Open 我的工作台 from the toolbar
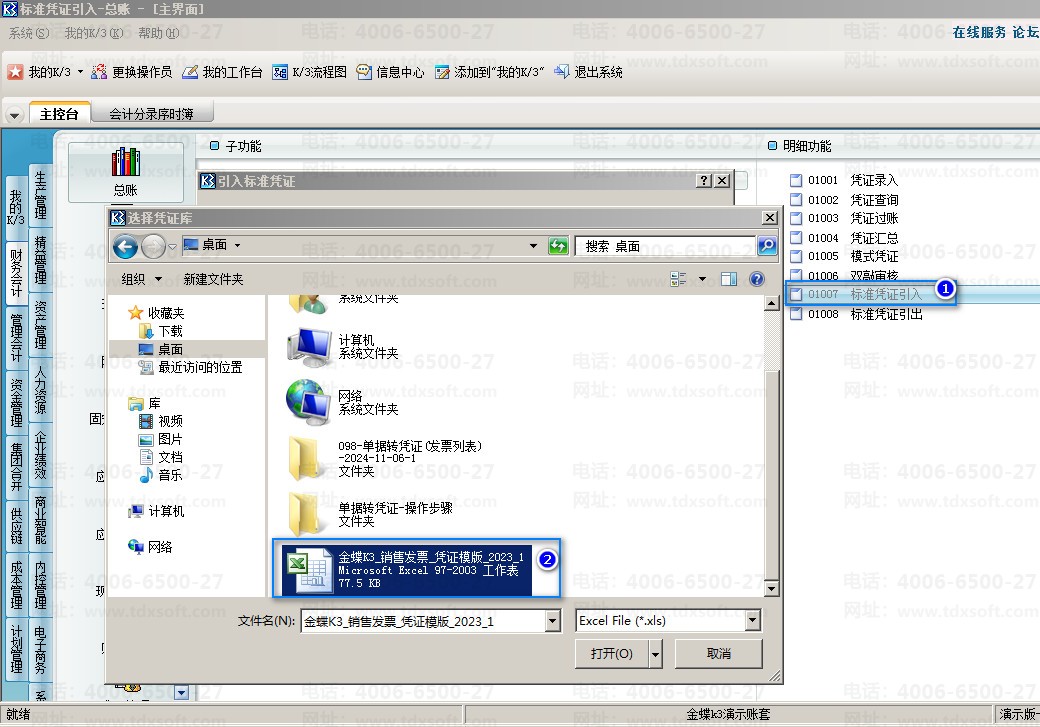Image resolution: width=1040 pixels, height=727 pixels. [190, 72]
